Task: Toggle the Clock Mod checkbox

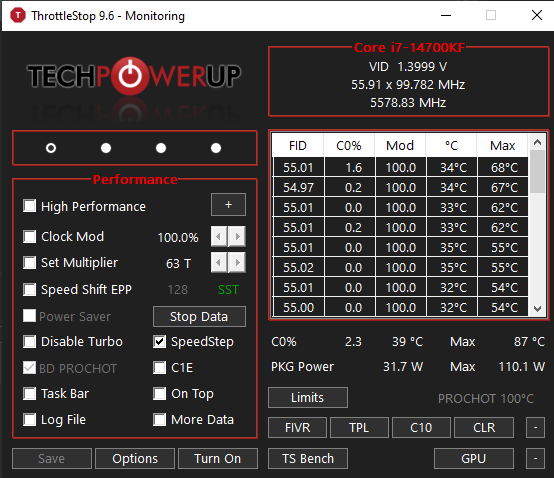Action: click(x=29, y=236)
